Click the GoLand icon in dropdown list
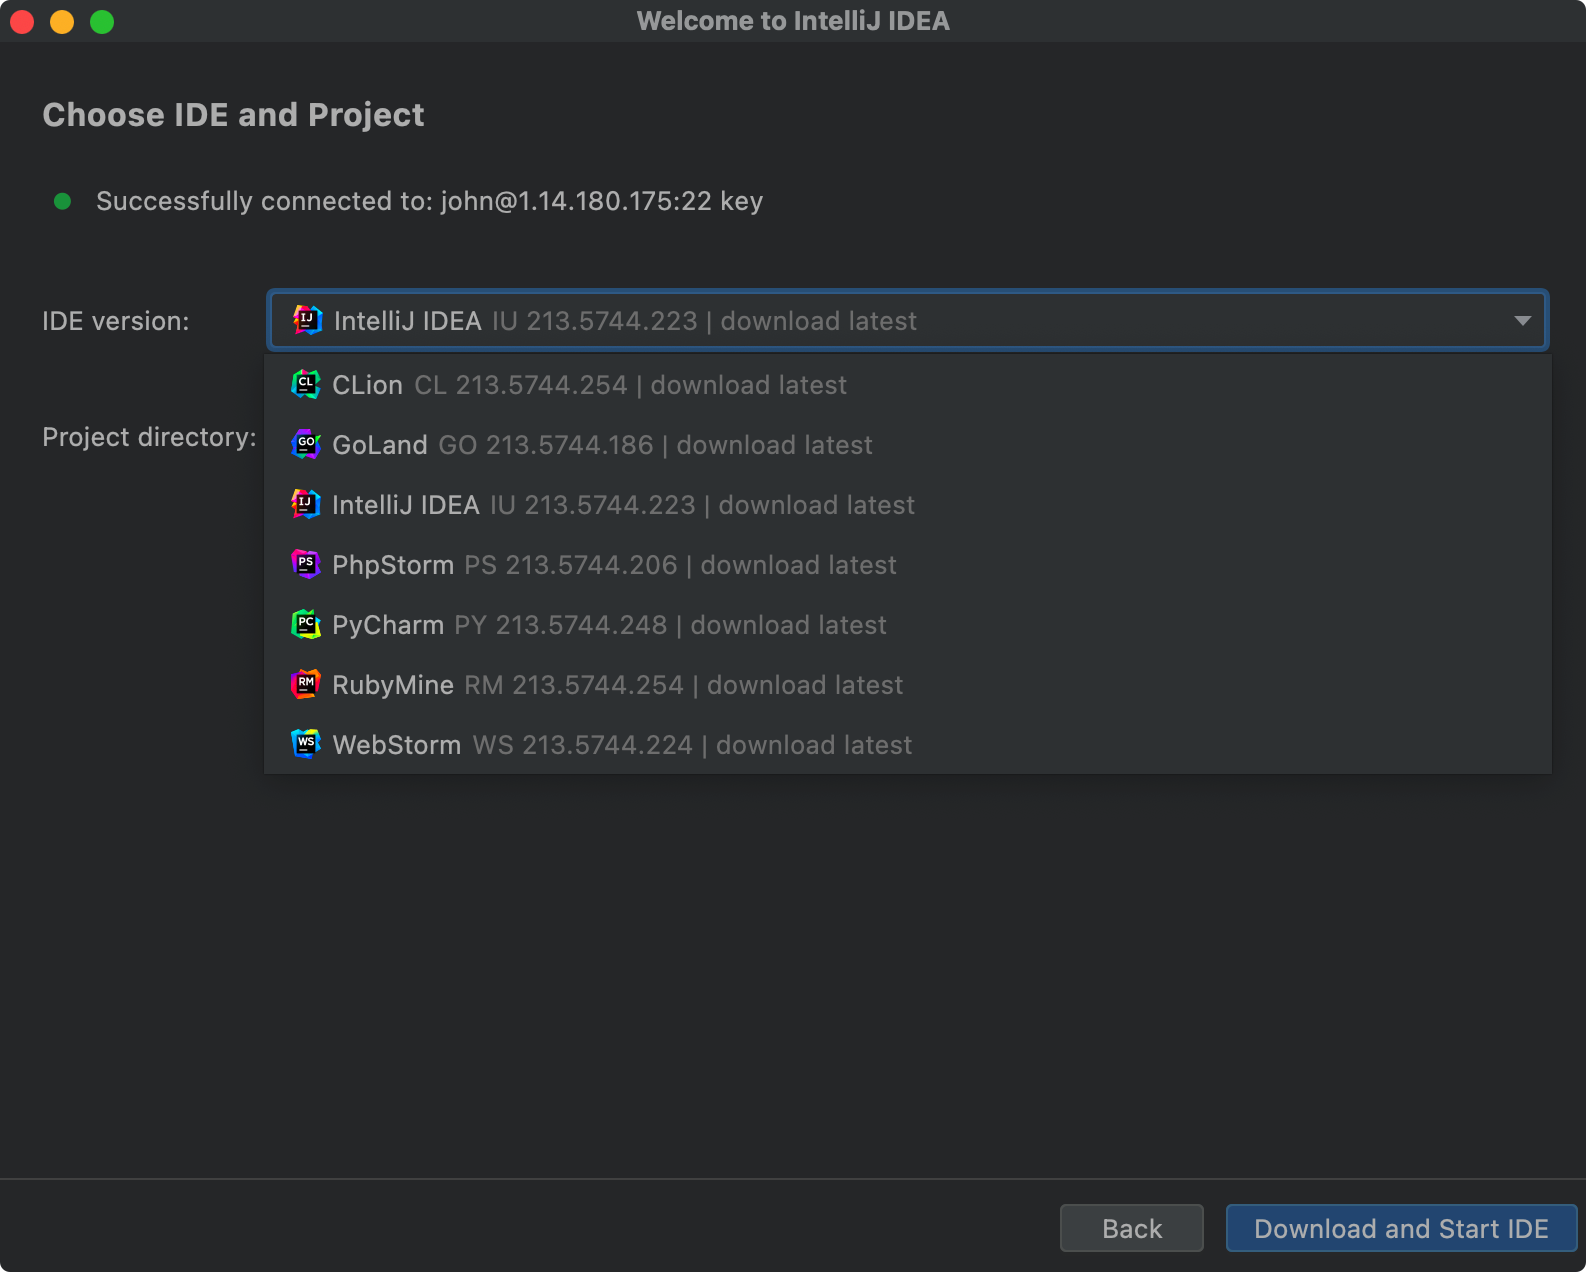The width and height of the screenshot is (1586, 1272). coord(306,444)
